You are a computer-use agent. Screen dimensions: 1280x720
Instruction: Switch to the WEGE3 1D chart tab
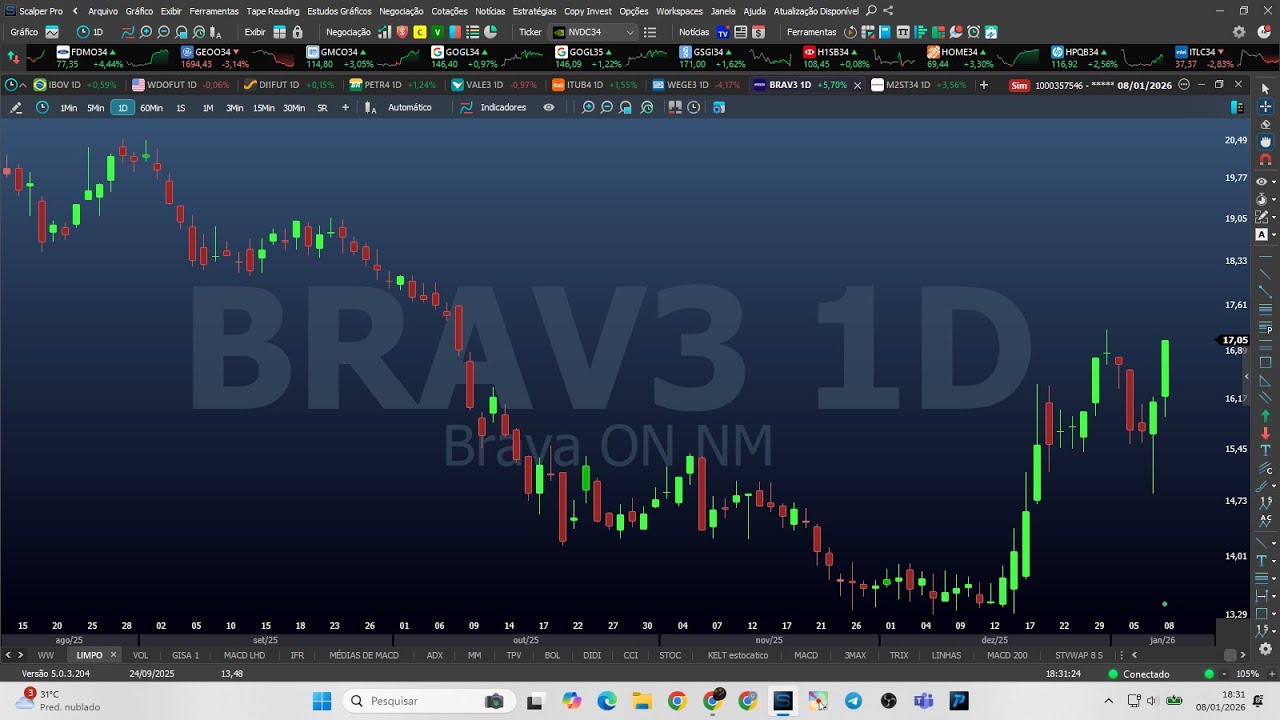(x=695, y=85)
